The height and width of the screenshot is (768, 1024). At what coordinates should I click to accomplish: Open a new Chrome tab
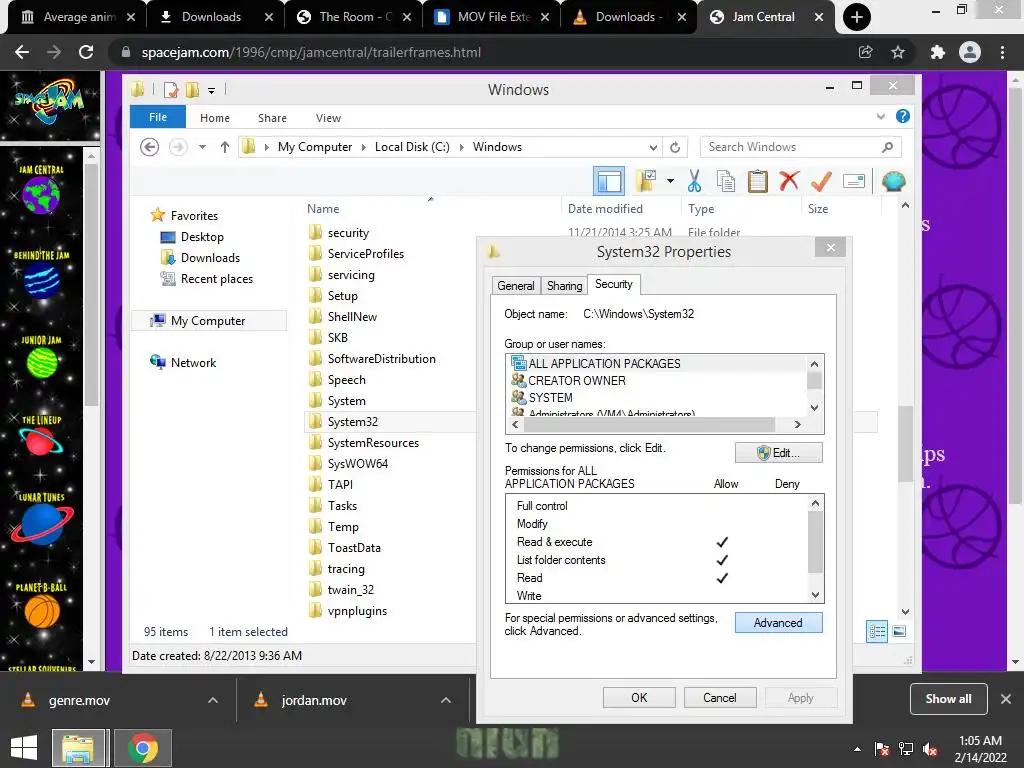coord(857,17)
